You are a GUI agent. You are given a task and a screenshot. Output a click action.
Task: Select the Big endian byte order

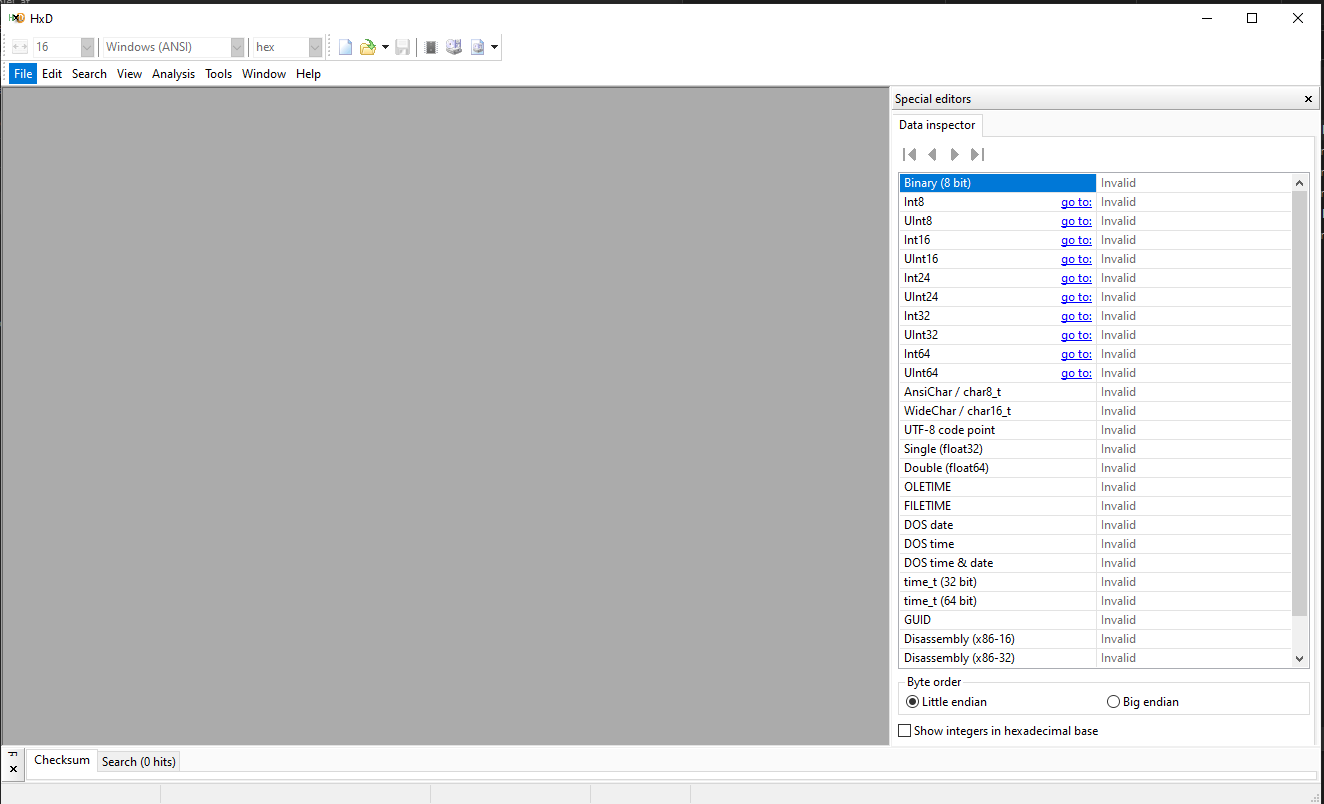[x=1114, y=702]
